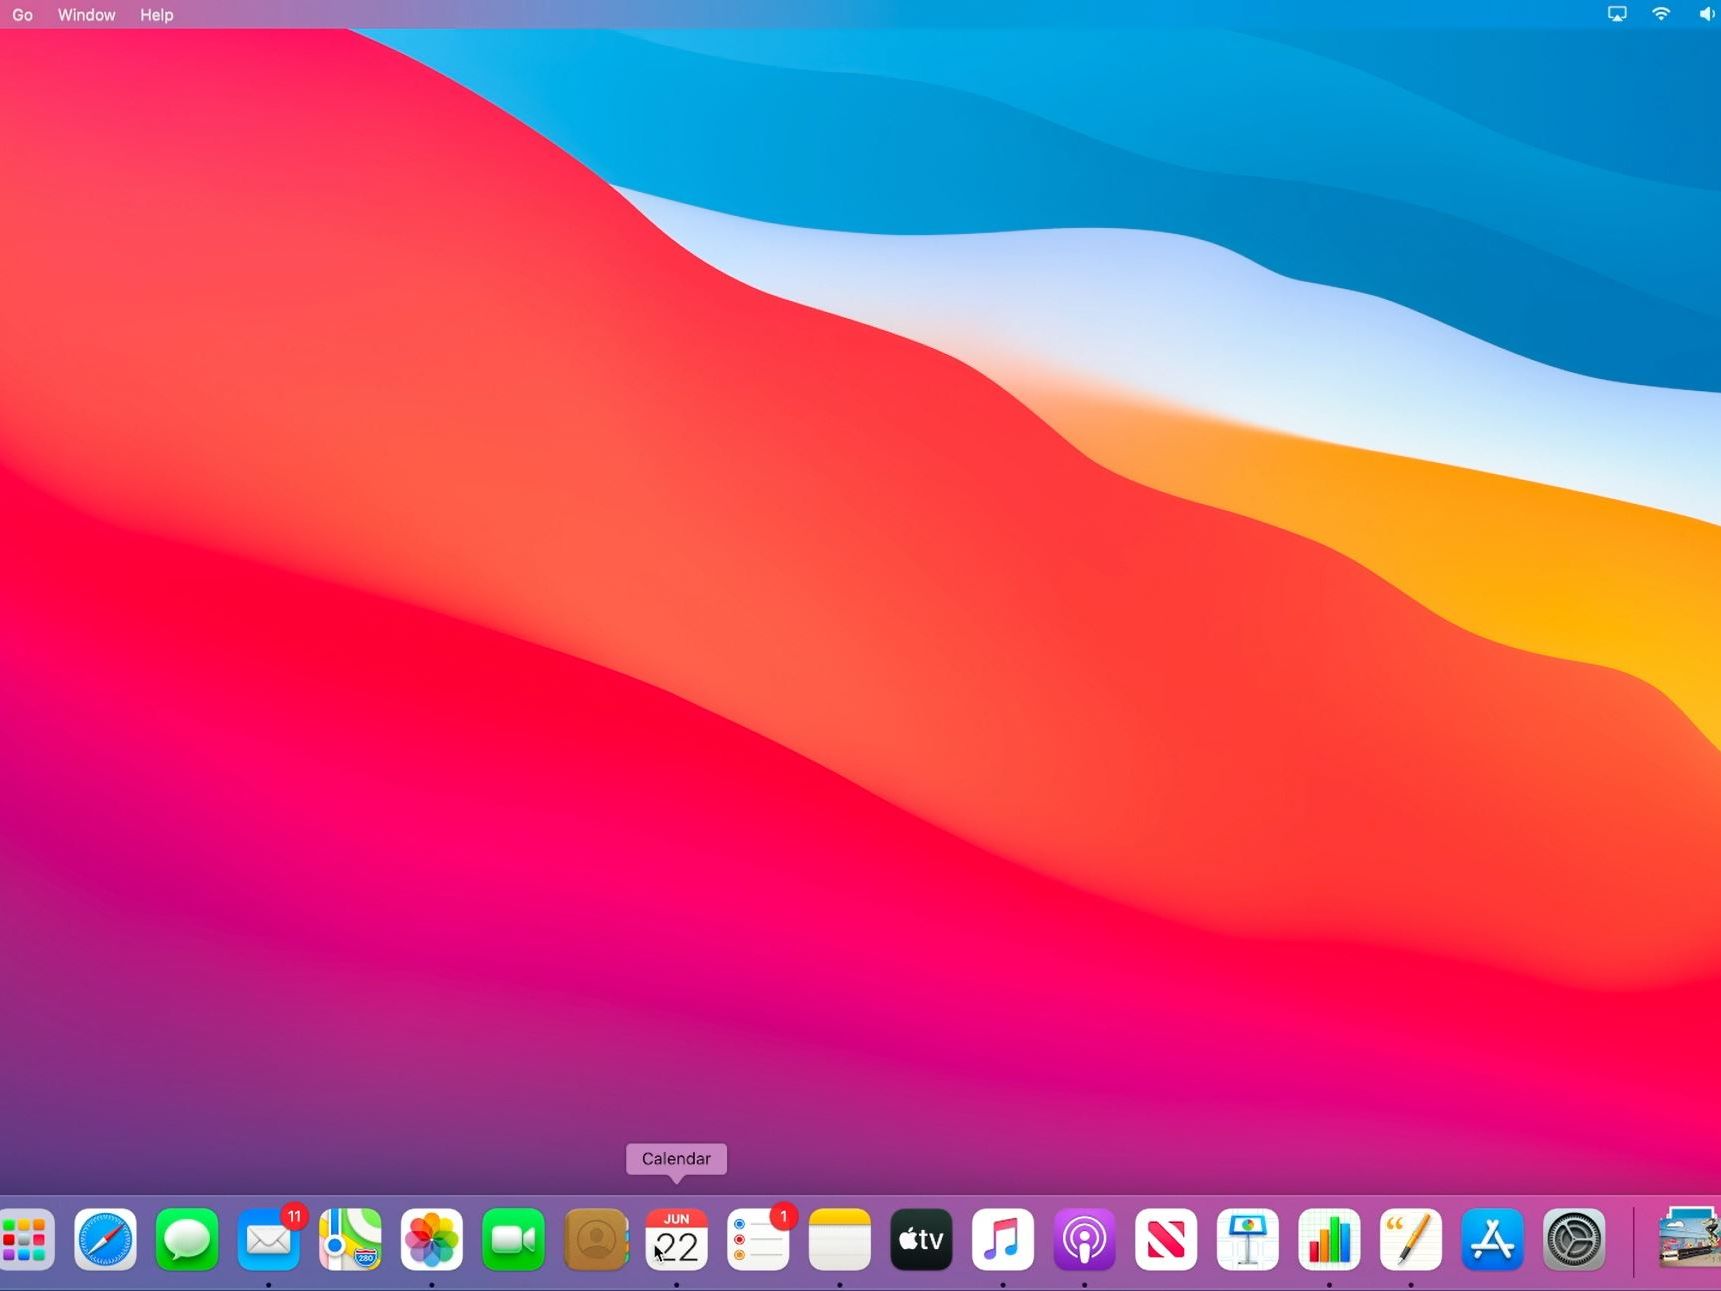Viewport: 1721px width, 1291px height.
Task: Open the App Store
Action: 1492,1240
